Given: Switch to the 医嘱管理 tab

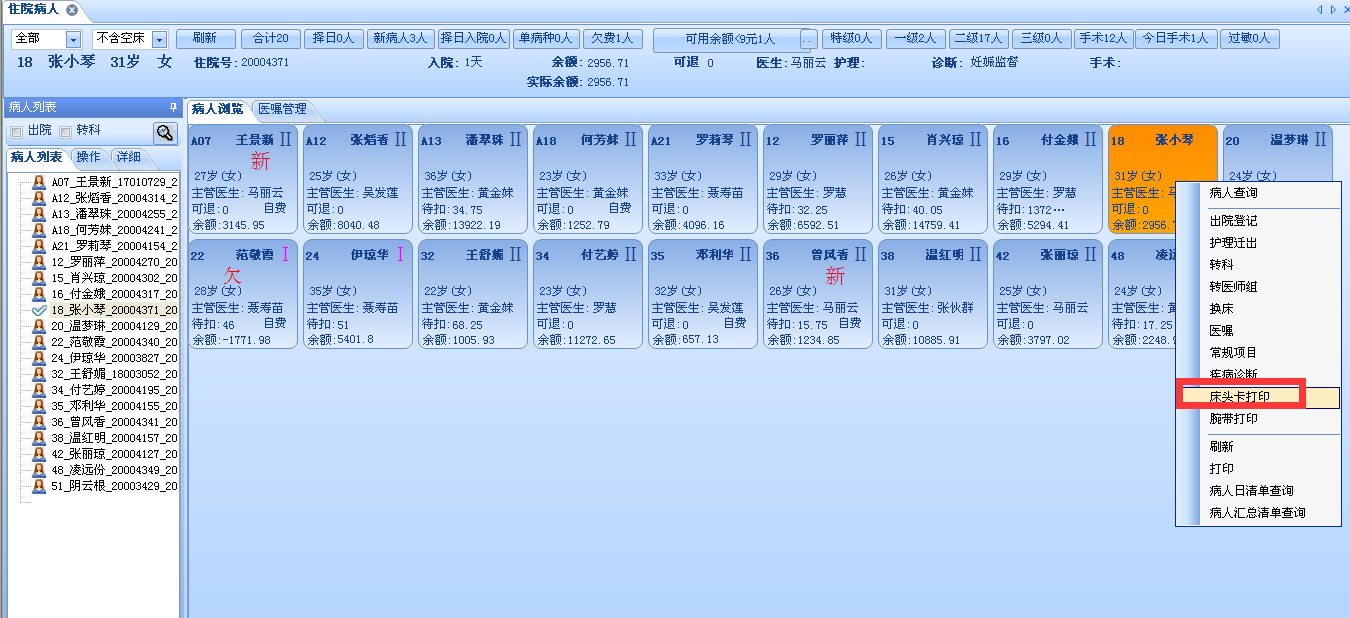Looking at the screenshot, I should tap(282, 109).
